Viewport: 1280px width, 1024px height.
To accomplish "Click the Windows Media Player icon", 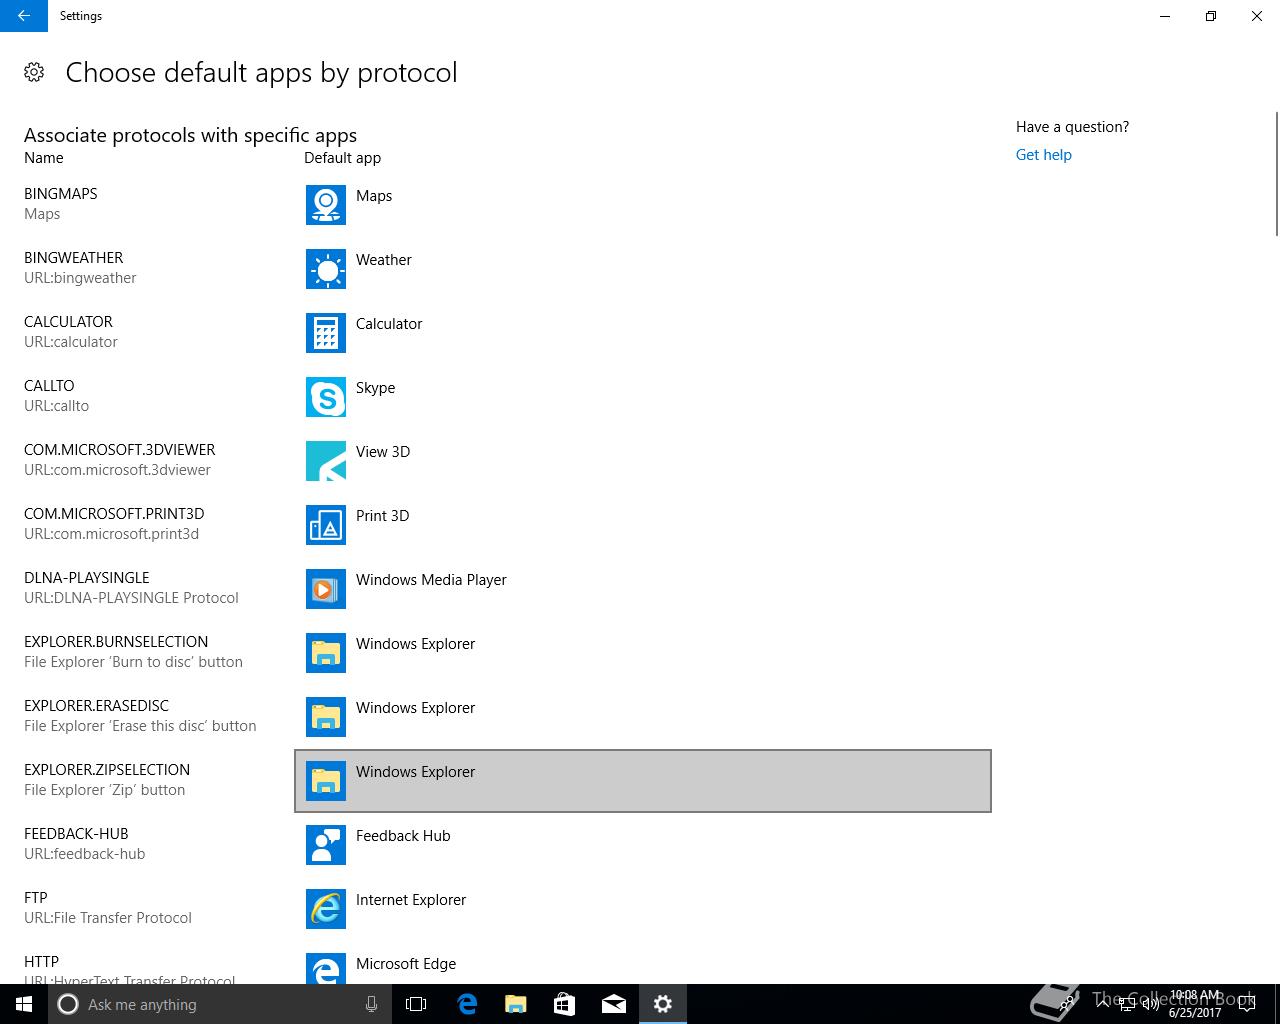I will pyautogui.click(x=326, y=589).
